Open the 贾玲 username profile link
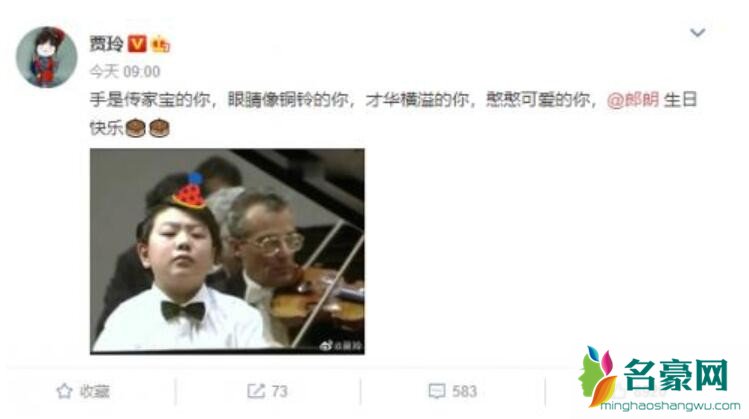Viewport: 749px width, 419px height. click(x=107, y=44)
